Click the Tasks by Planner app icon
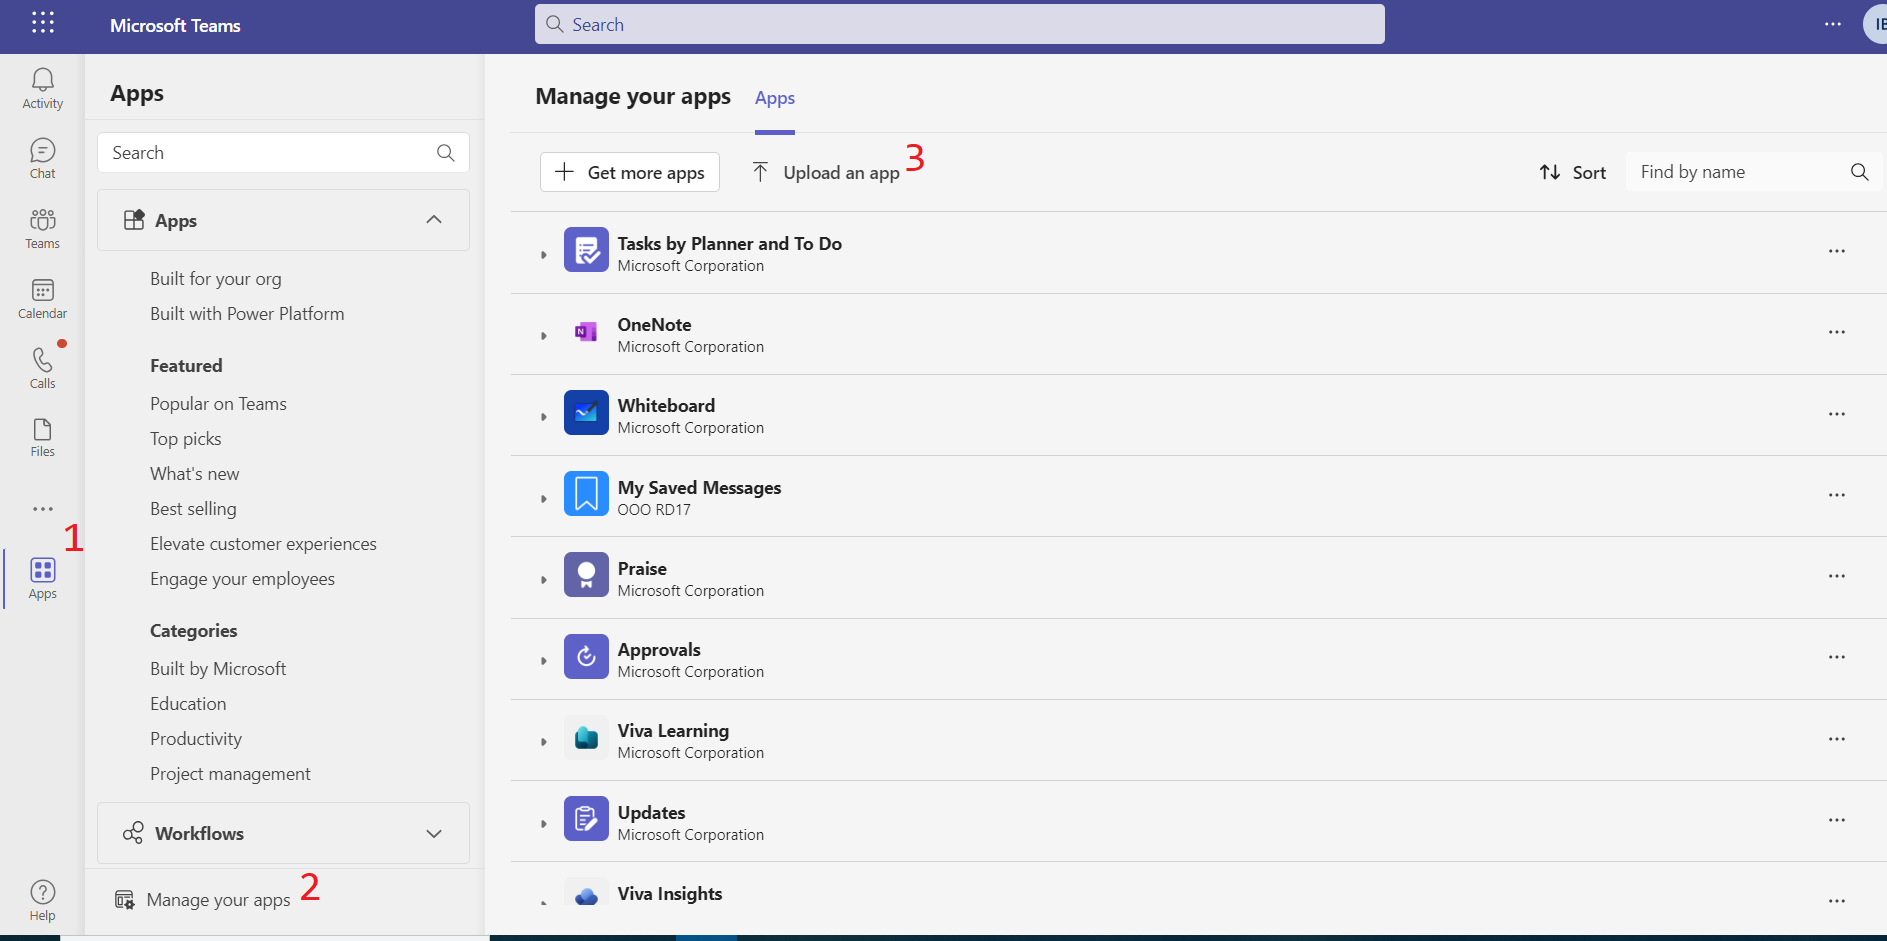This screenshot has height=941, width=1887. (x=586, y=250)
